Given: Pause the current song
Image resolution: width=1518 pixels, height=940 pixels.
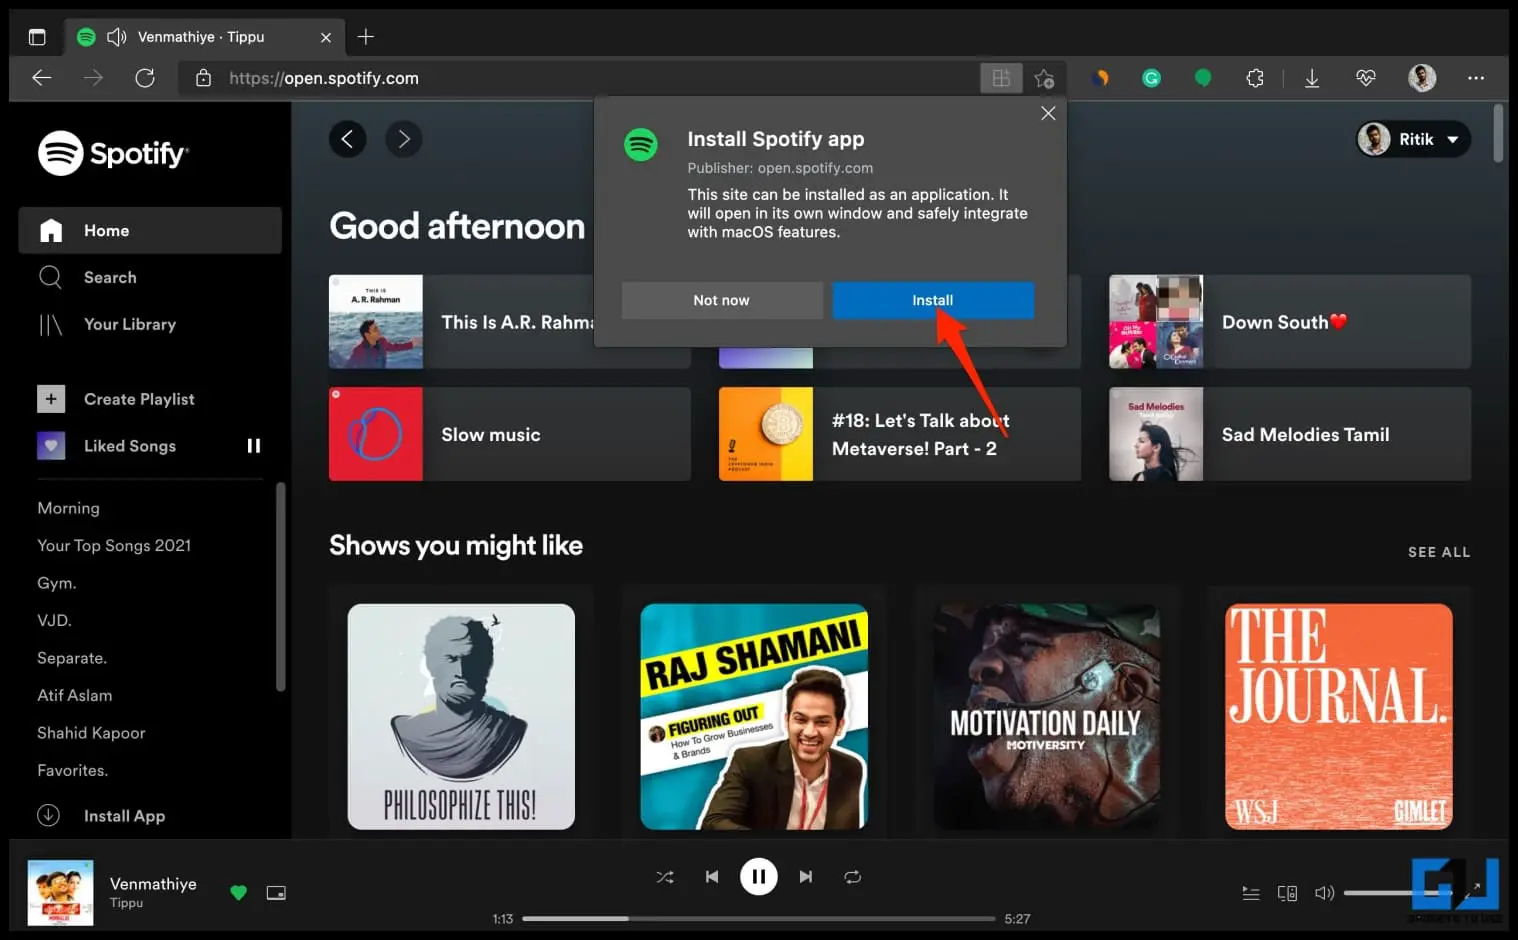Looking at the screenshot, I should 759,877.
